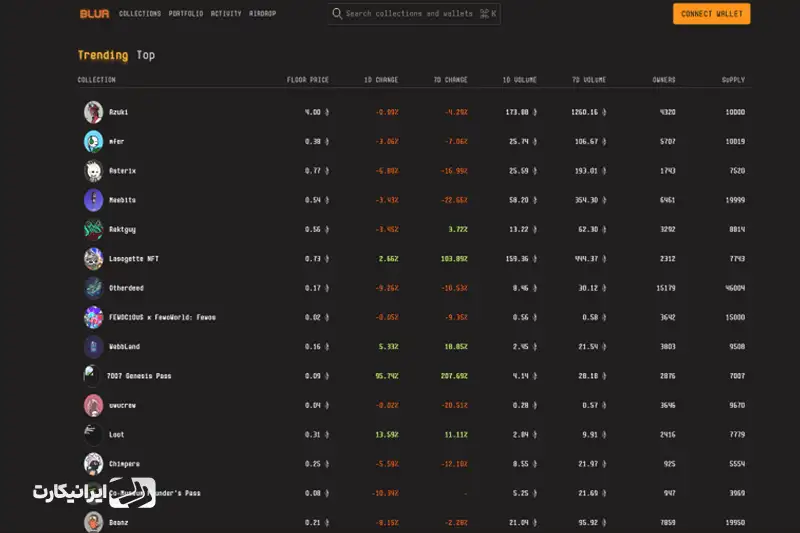This screenshot has width=800, height=533.
Task: Click Beanz's 21.04 1D volume
Action: (523, 522)
